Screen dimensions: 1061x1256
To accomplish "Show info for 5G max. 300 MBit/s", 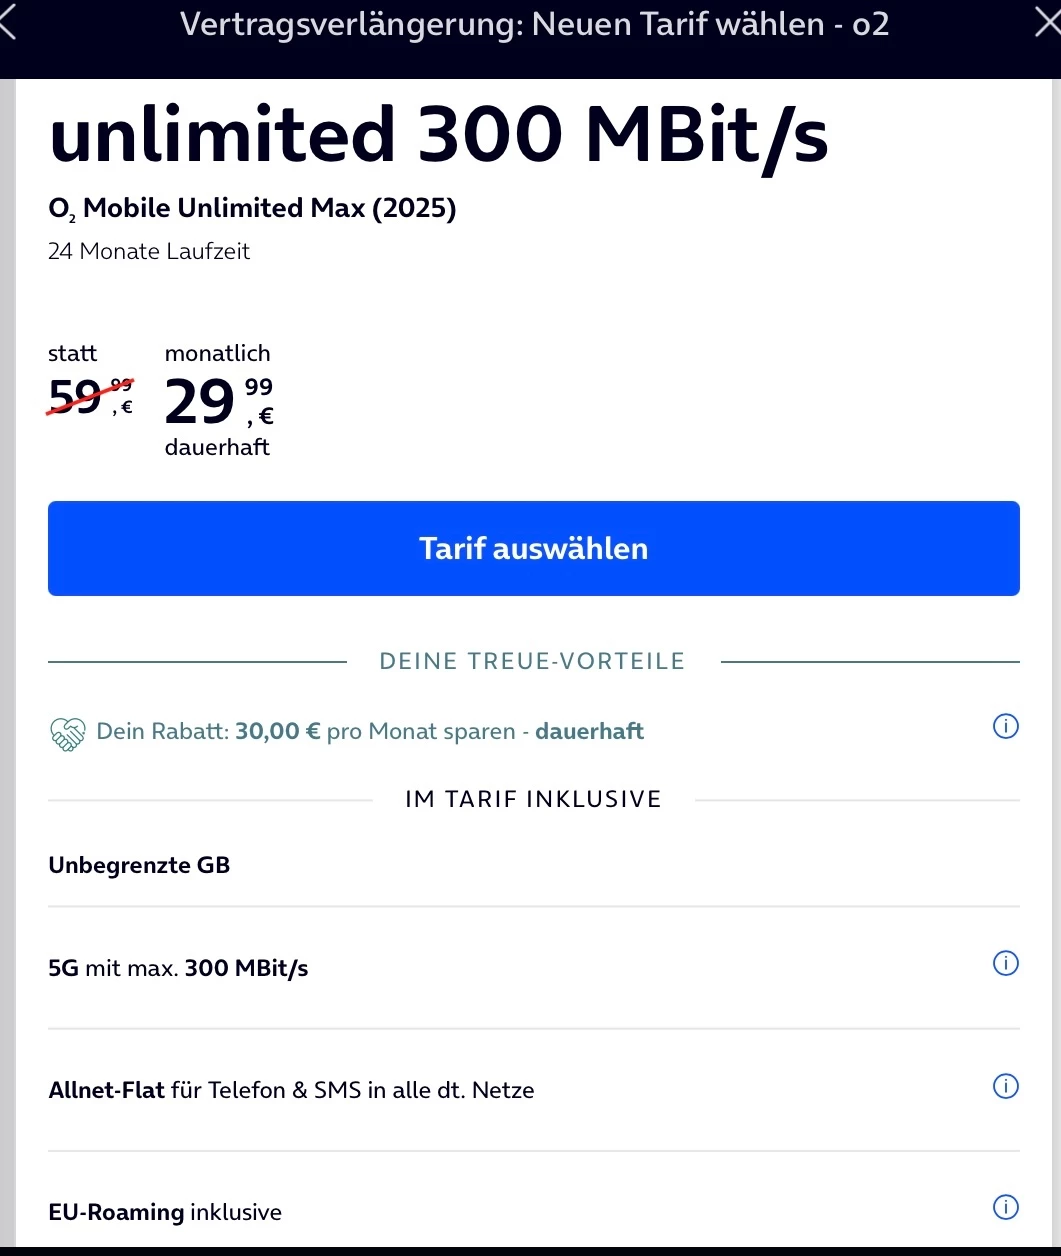I will pos(1005,964).
